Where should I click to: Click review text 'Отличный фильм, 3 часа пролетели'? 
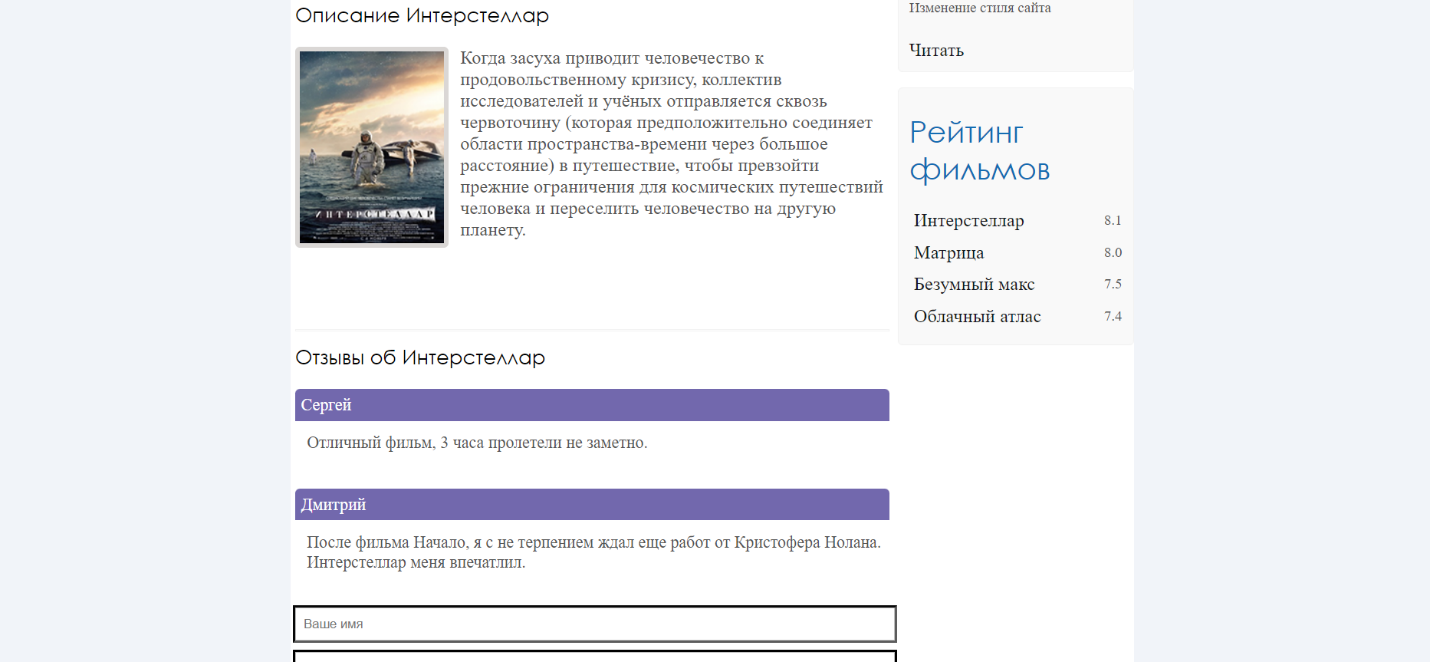[477, 443]
